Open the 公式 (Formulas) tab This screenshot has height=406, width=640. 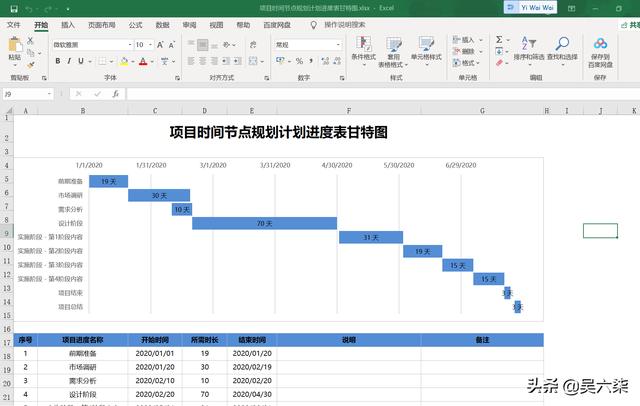[135, 24]
